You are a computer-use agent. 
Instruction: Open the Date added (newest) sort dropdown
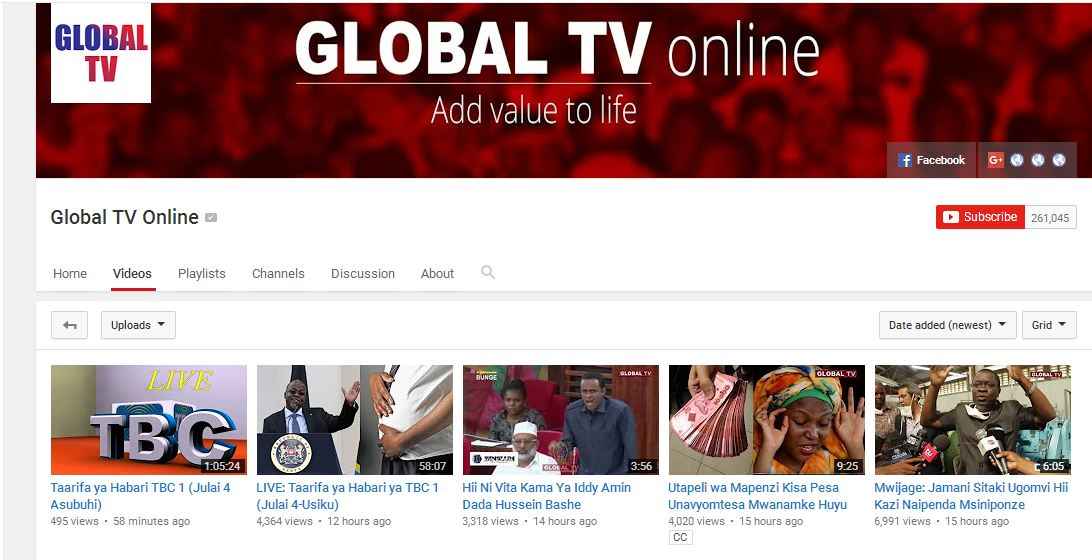coord(947,325)
